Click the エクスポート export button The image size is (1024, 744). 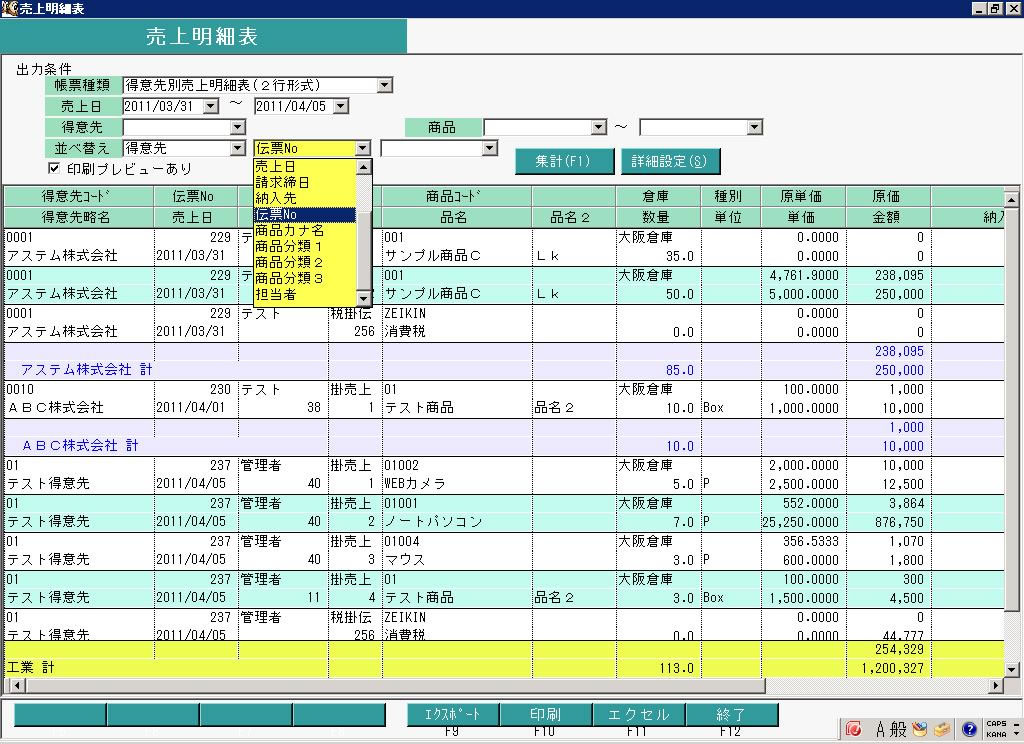click(x=453, y=714)
